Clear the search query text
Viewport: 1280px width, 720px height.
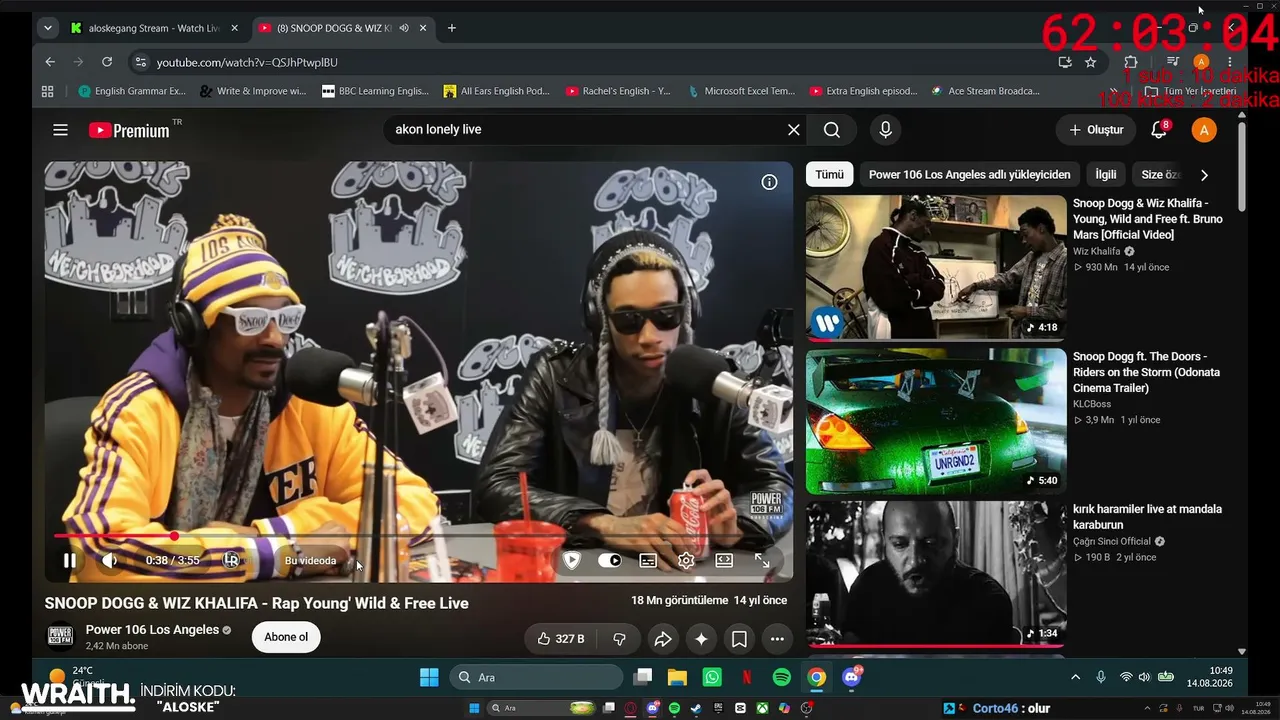(794, 129)
